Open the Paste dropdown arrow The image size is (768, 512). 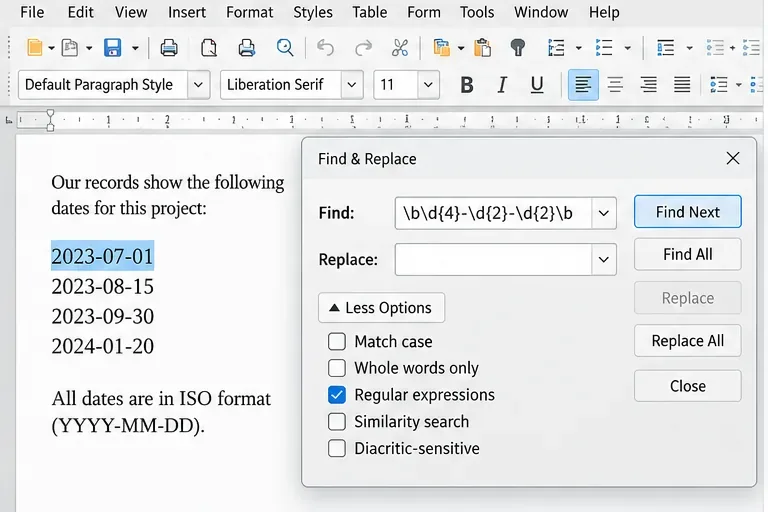[461, 48]
